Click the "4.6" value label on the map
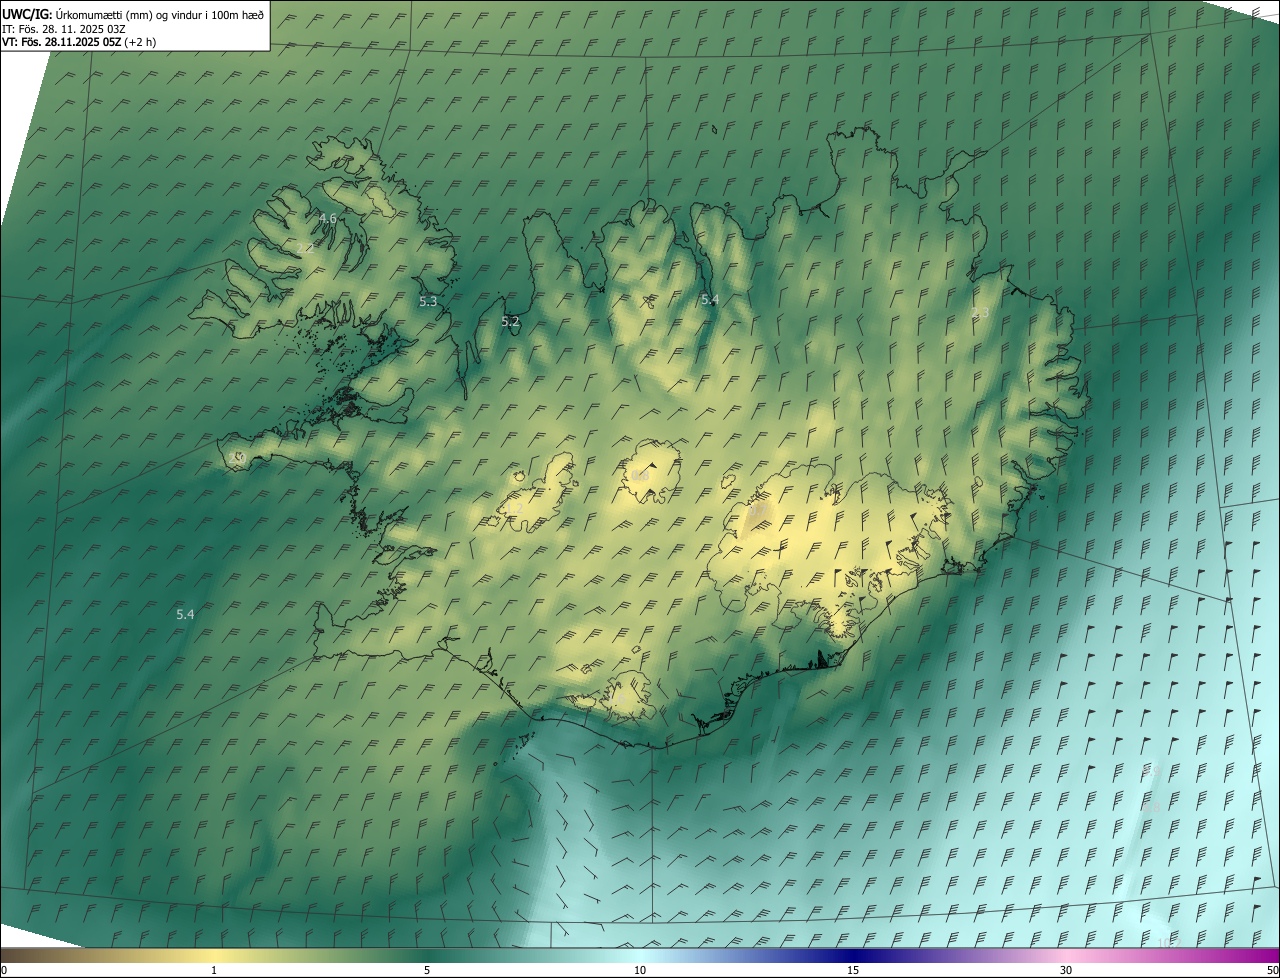 327,218
